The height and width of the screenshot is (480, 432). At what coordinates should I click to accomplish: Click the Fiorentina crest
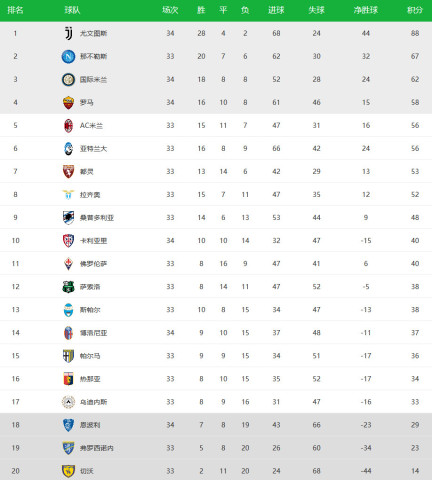click(68, 264)
